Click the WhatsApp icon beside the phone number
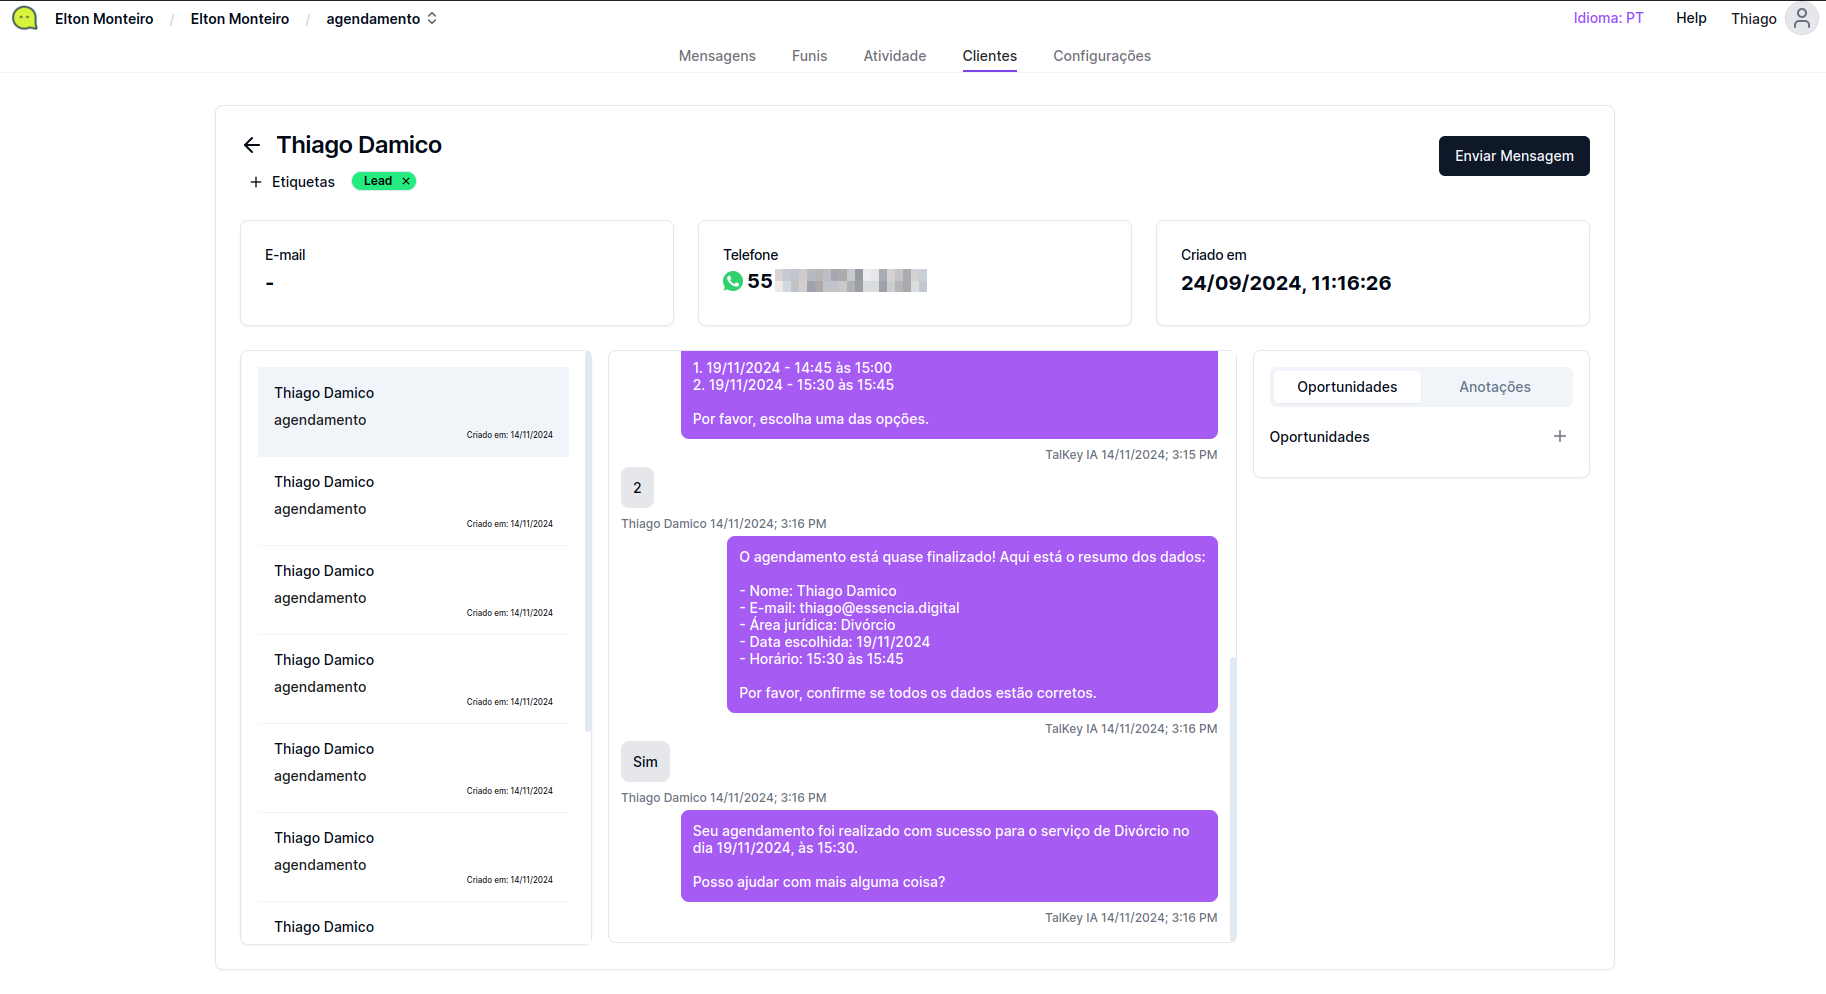 (x=733, y=282)
